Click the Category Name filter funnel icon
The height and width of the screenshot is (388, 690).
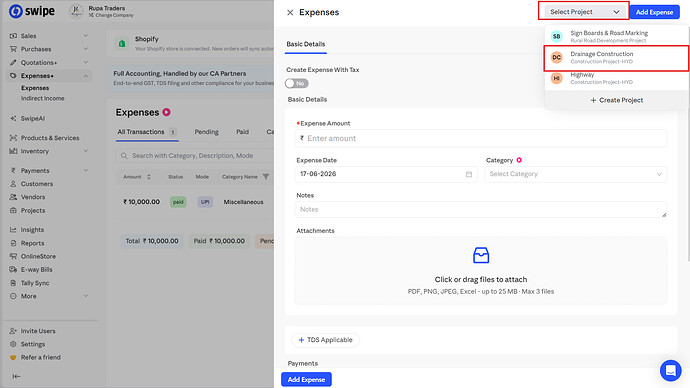266,177
